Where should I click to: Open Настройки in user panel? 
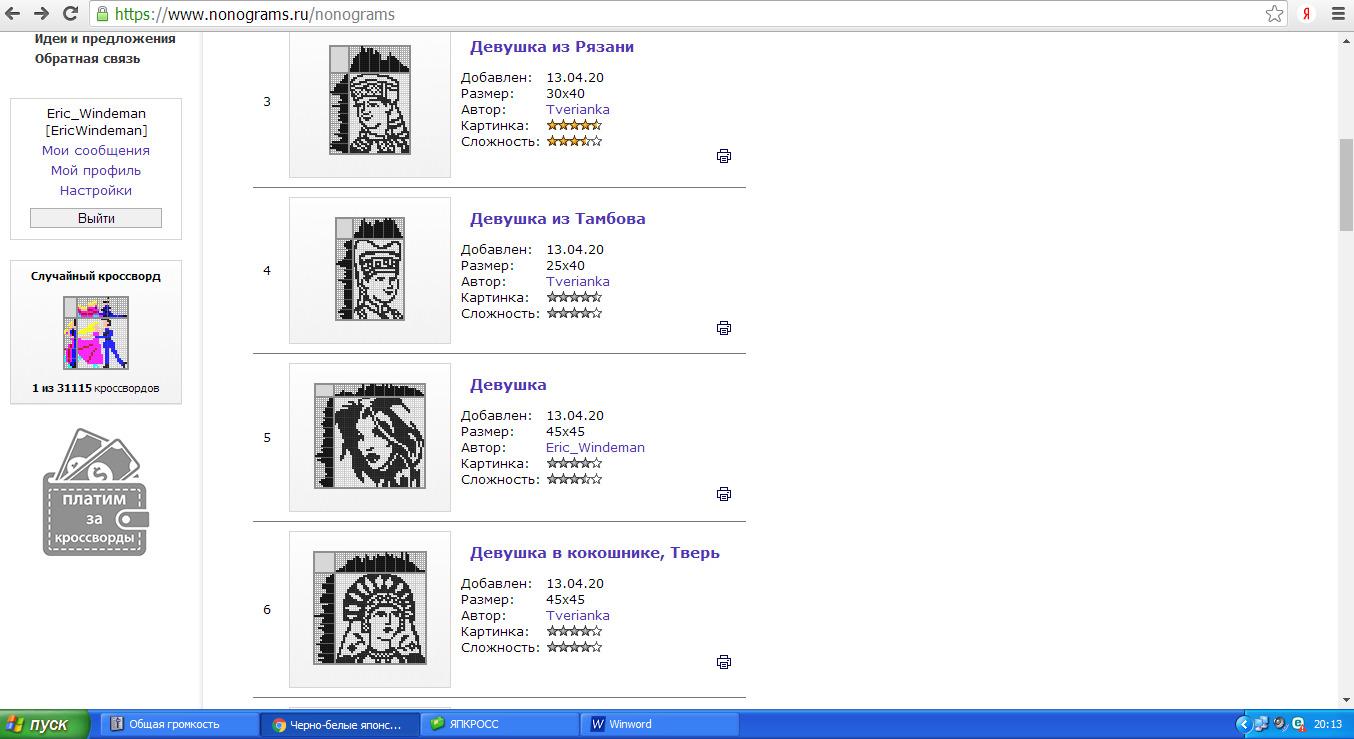point(96,190)
